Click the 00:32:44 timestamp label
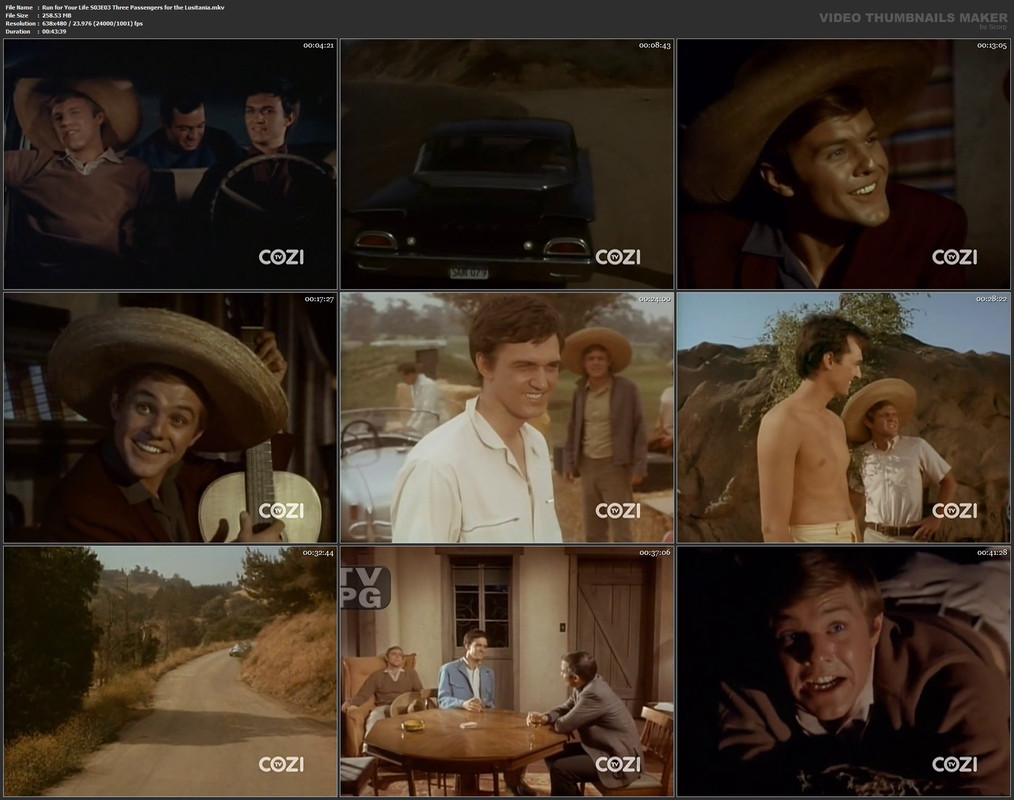 coord(318,552)
